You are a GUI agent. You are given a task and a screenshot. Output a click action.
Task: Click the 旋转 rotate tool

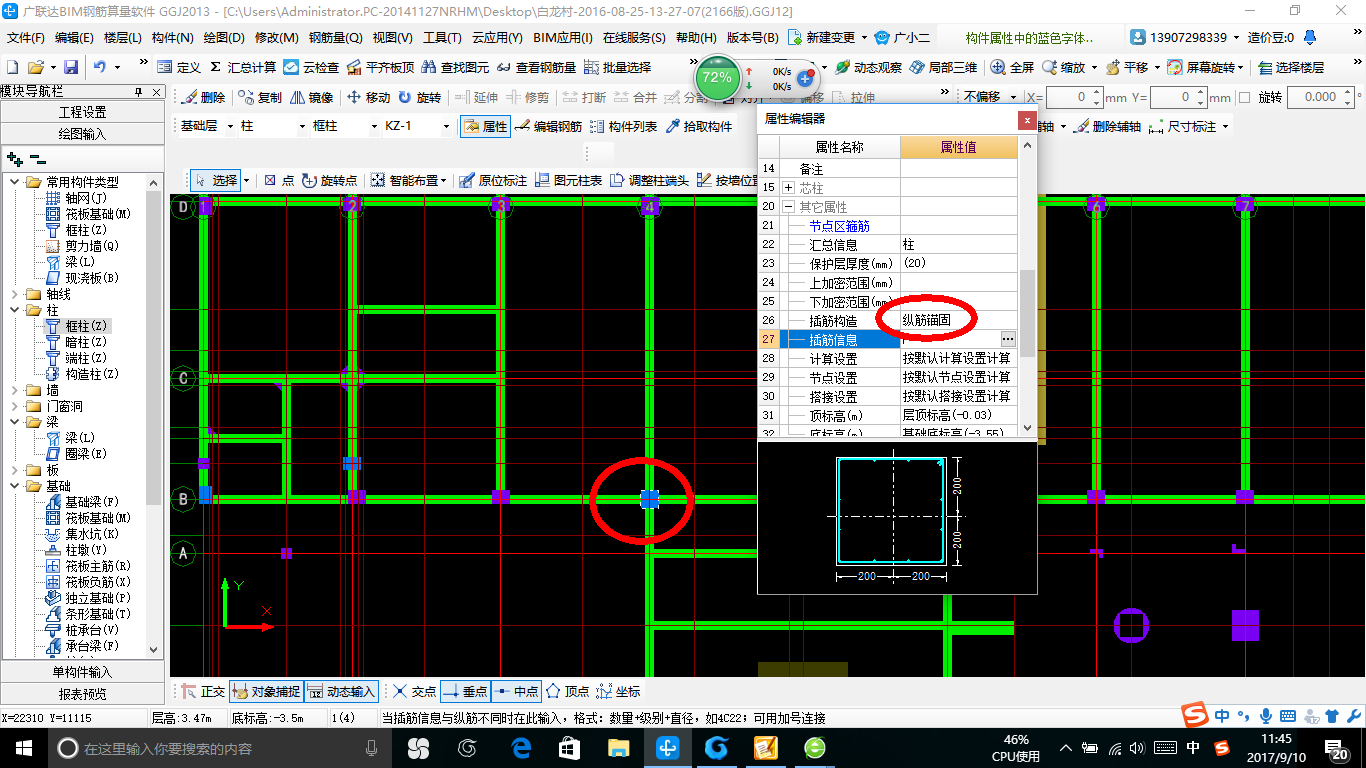pyautogui.click(x=419, y=97)
